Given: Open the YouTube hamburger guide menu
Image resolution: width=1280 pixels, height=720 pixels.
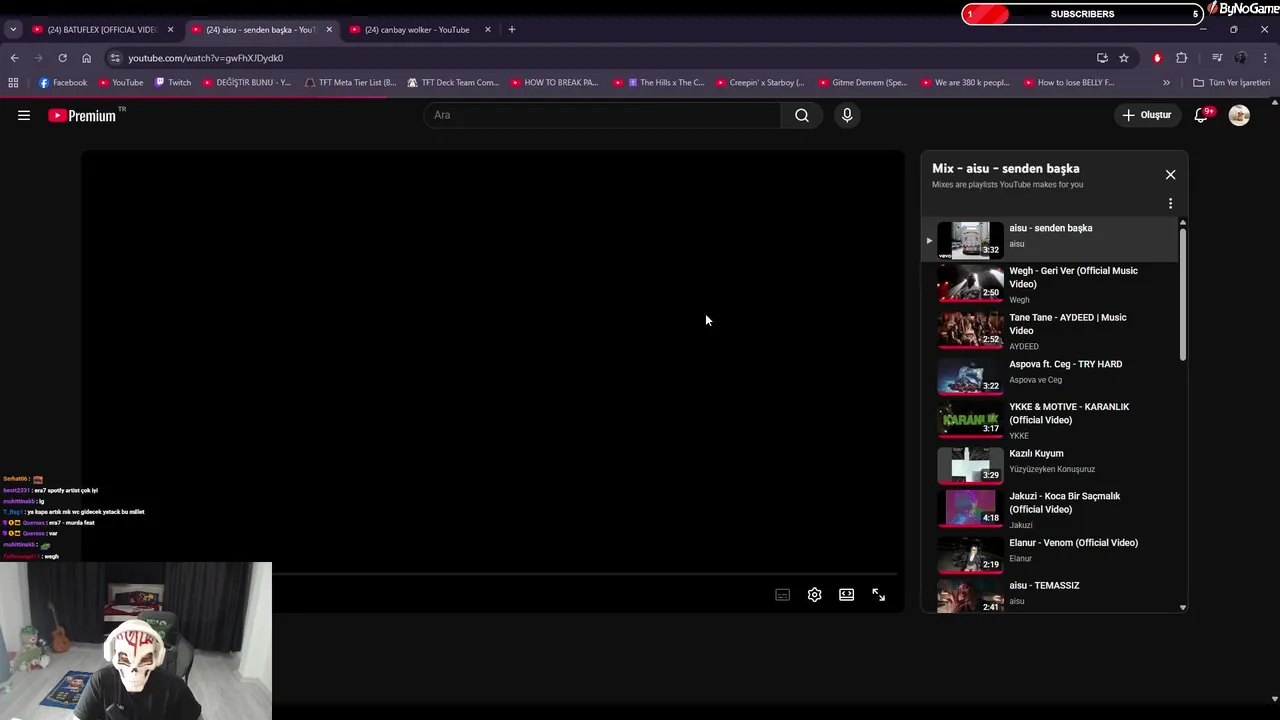Looking at the screenshot, I should pos(24,115).
